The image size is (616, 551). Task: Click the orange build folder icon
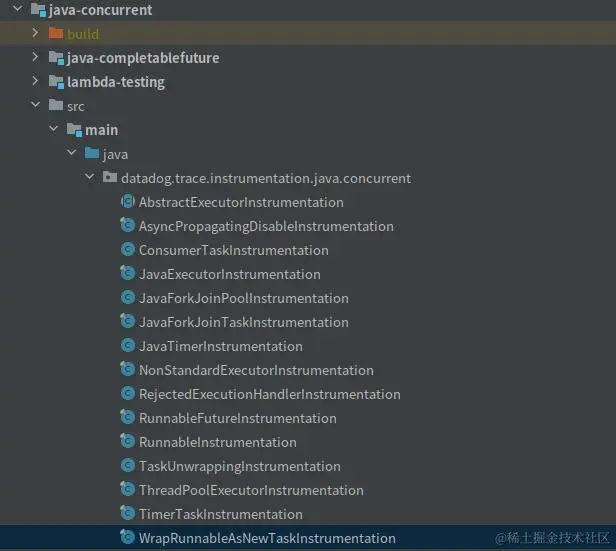click(x=56, y=33)
